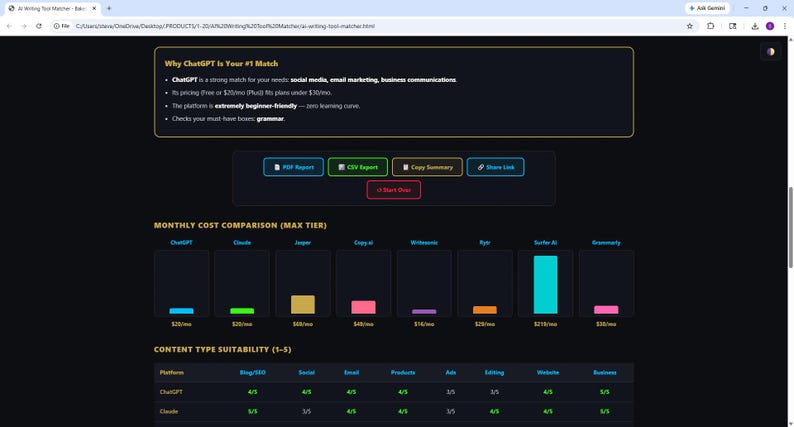Click the Copy Summary button

pos(427,167)
